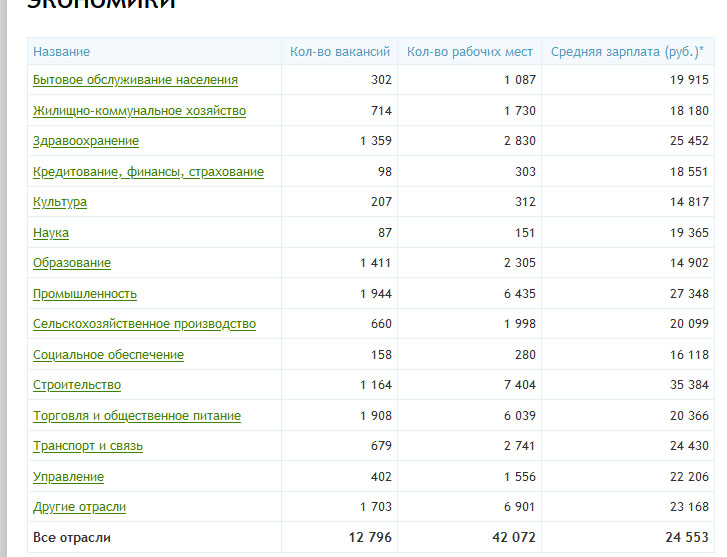Screen dimensions: 727x557
Task: Click the Кол-во вакансий column header
Action: pyautogui.click(x=339, y=52)
